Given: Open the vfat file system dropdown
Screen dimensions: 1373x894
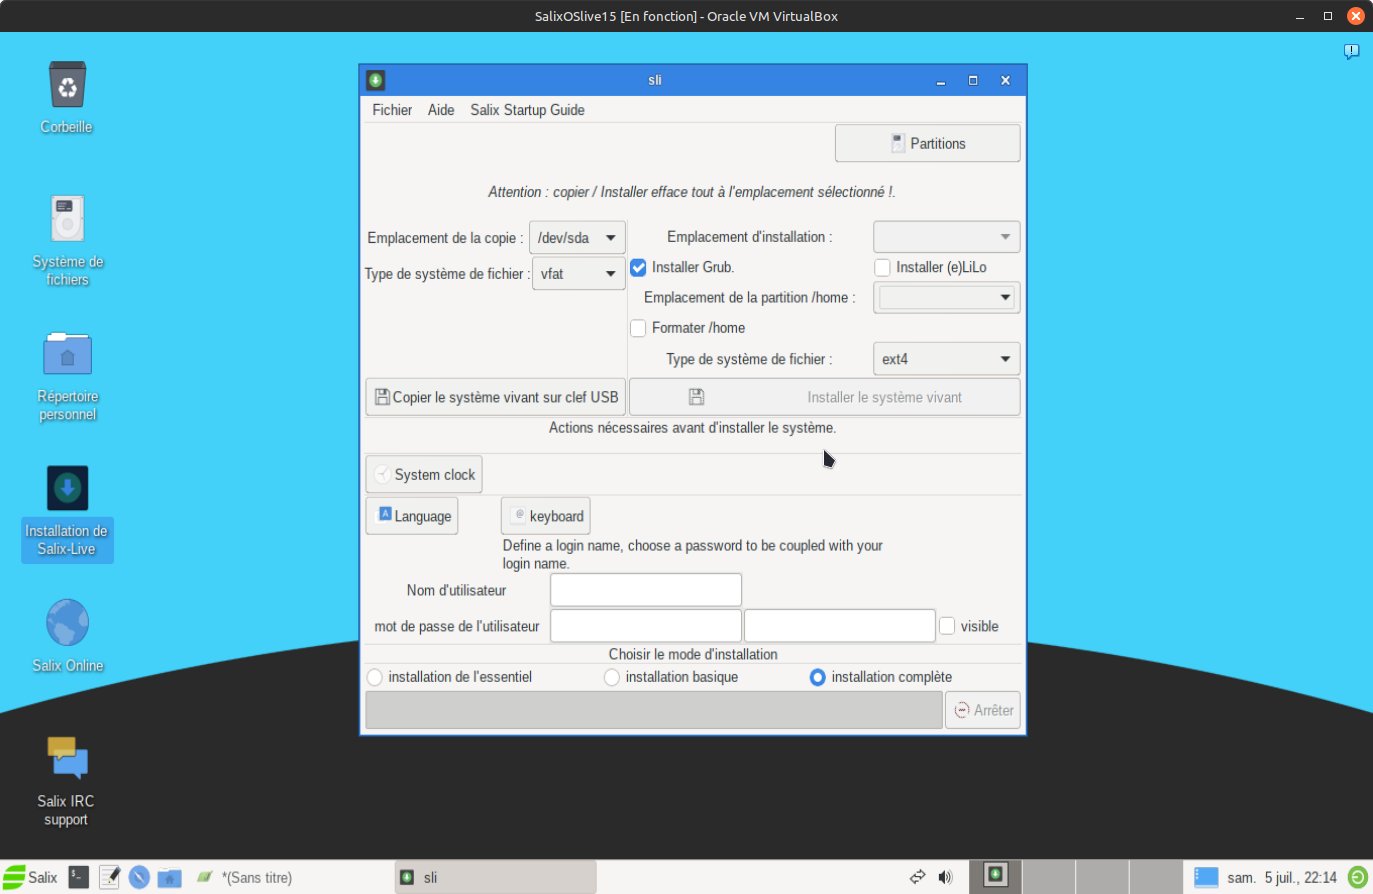Looking at the screenshot, I should tap(578, 274).
